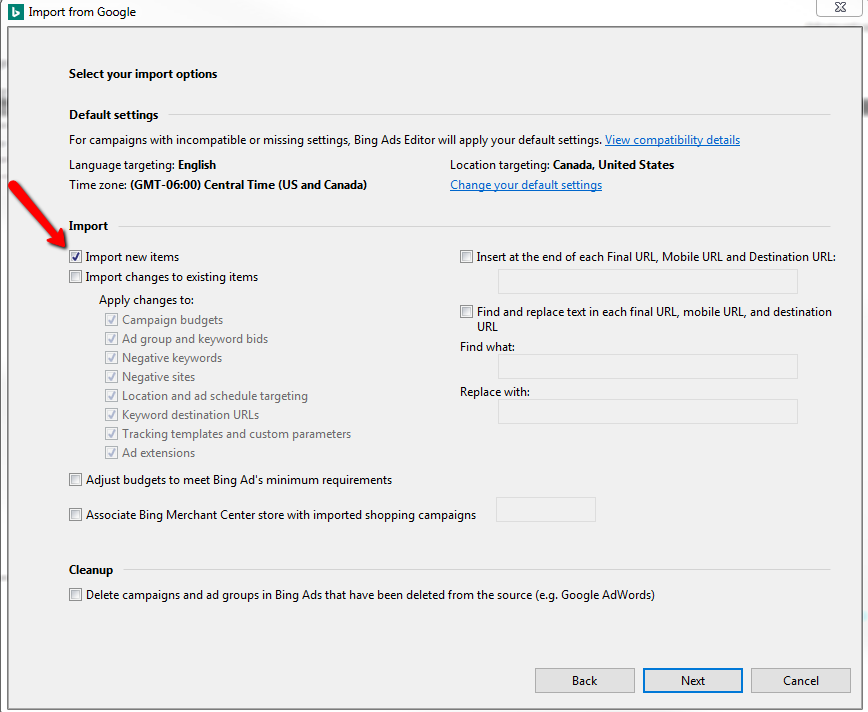Enable Insert at end of each URL
Screen dimensions: 868x712
466,257
